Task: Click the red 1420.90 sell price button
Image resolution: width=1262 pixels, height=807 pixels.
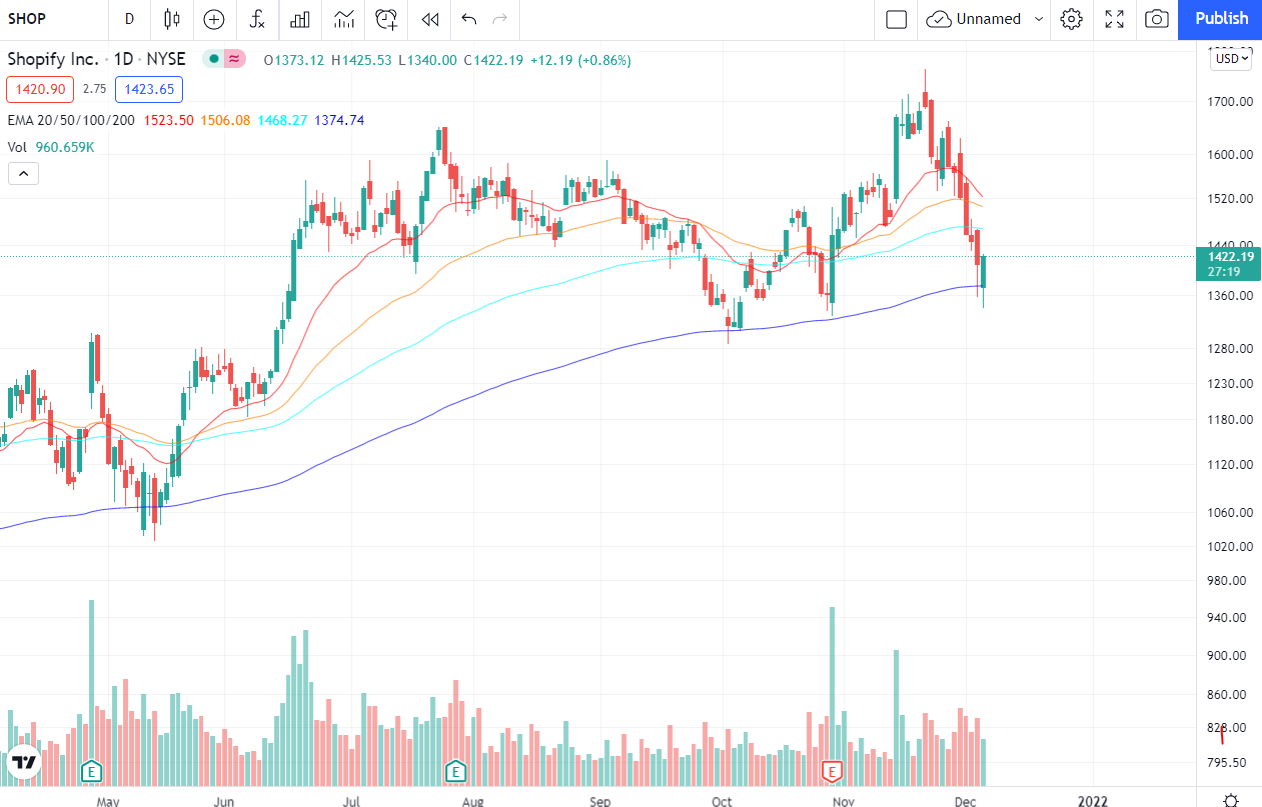Action: pyautogui.click(x=40, y=89)
